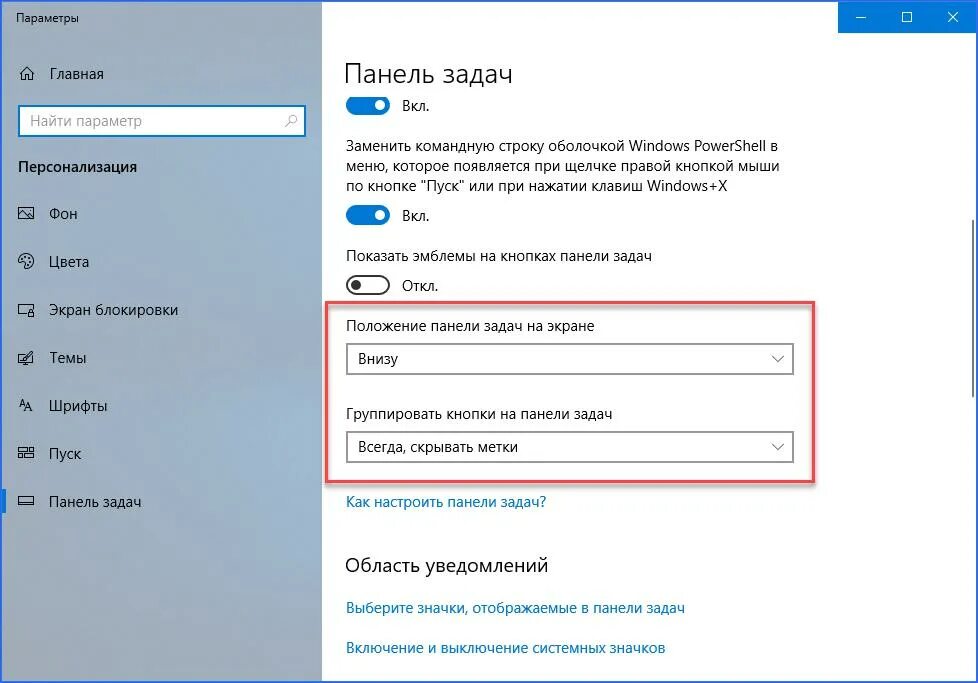Image resolution: width=978 pixels, height=683 pixels.
Task: Click the Панель задач taskbar icon
Action: (26, 501)
